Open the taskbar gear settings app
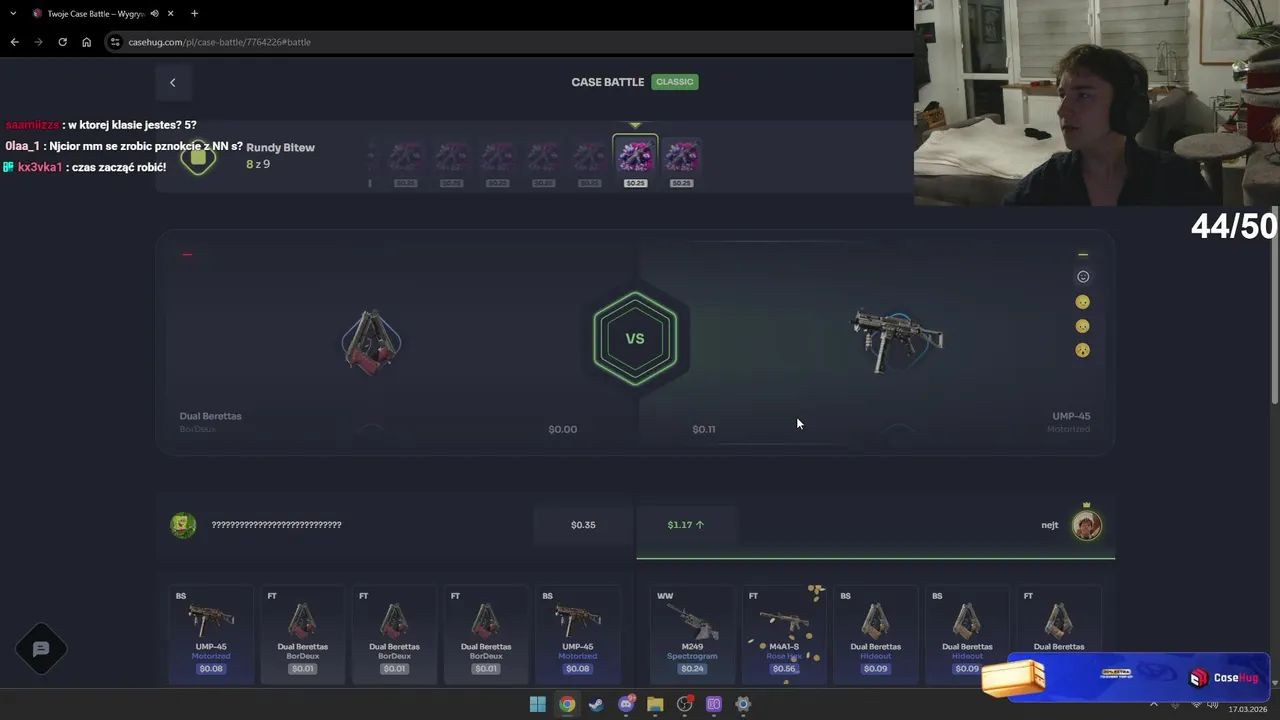 [743, 704]
